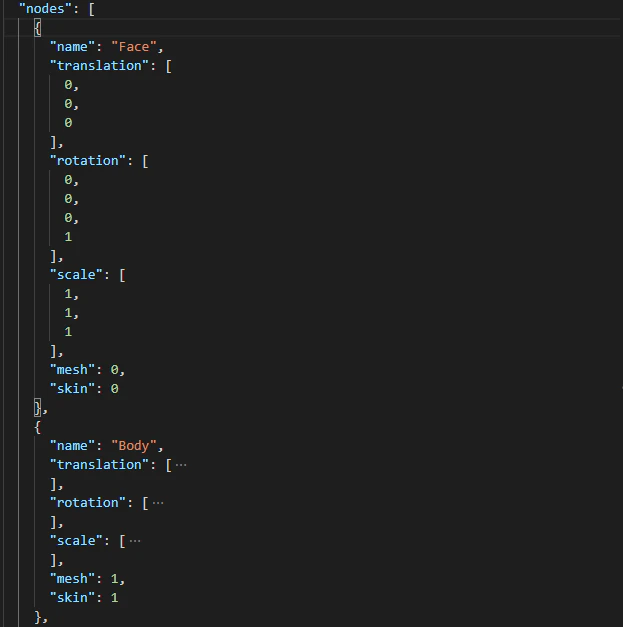
Task: Click the "mesh": 1 line's key
Action: click(72, 579)
